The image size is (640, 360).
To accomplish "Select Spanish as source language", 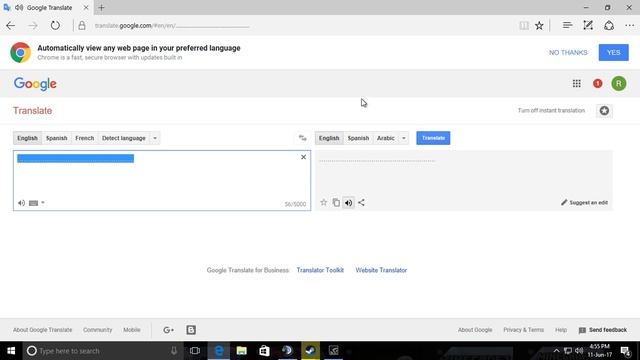I will click(x=56, y=138).
